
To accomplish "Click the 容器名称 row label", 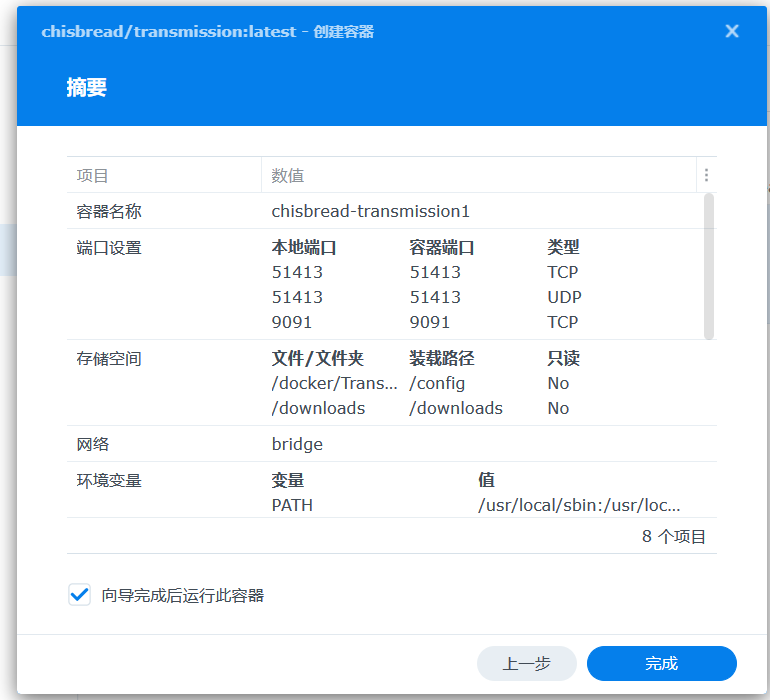I will (109, 211).
